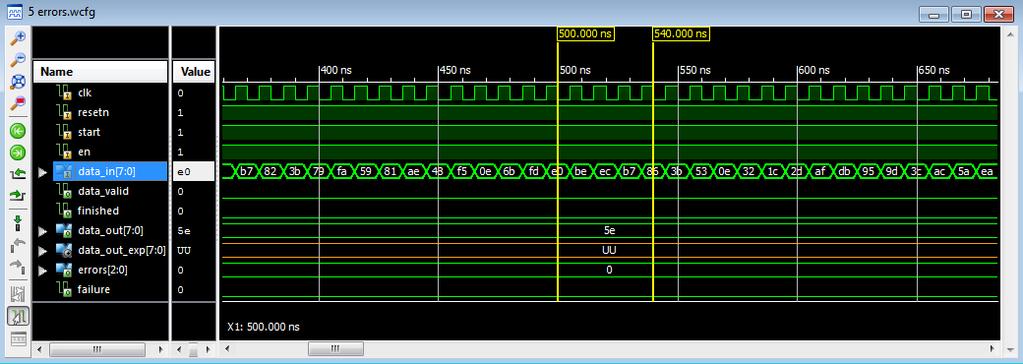Click the Next Transition icon
The image size is (1023, 364).
(x=18, y=196)
